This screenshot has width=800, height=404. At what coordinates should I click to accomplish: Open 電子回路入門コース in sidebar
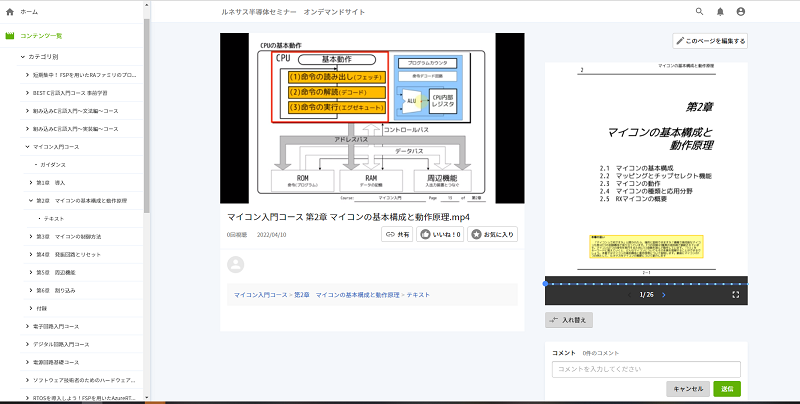56,326
